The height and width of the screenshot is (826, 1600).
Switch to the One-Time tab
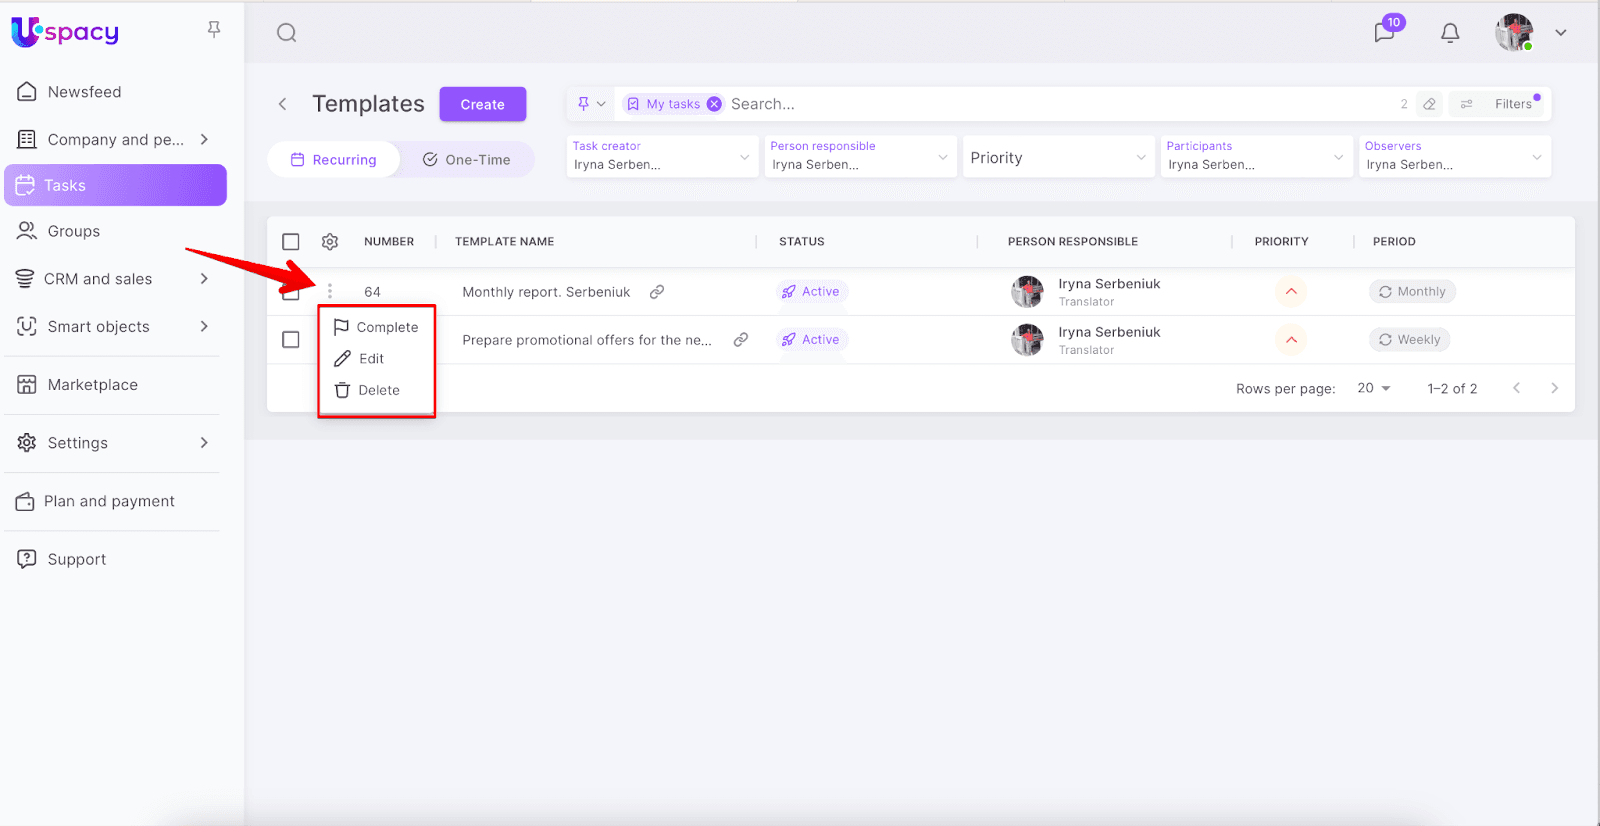[x=467, y=160]
